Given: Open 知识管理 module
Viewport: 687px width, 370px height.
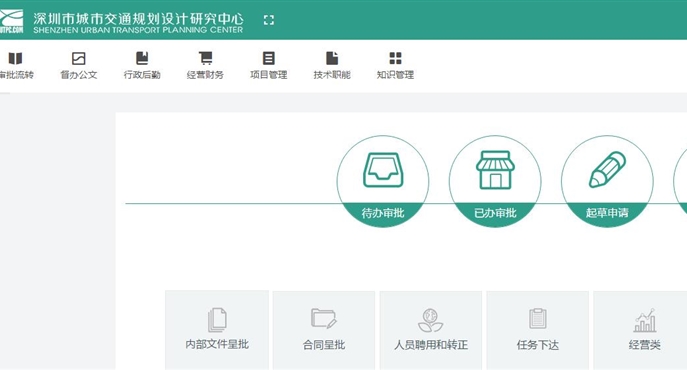Looking at the screenshot, I should (395, 66).
